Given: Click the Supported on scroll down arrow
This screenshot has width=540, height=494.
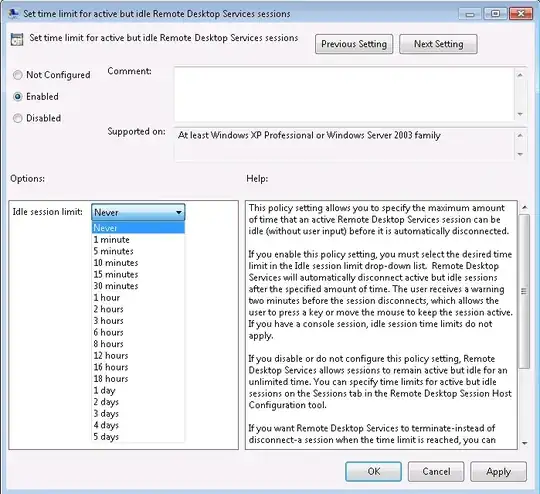Looking at the screenshot, I should [x=520, y=154].
